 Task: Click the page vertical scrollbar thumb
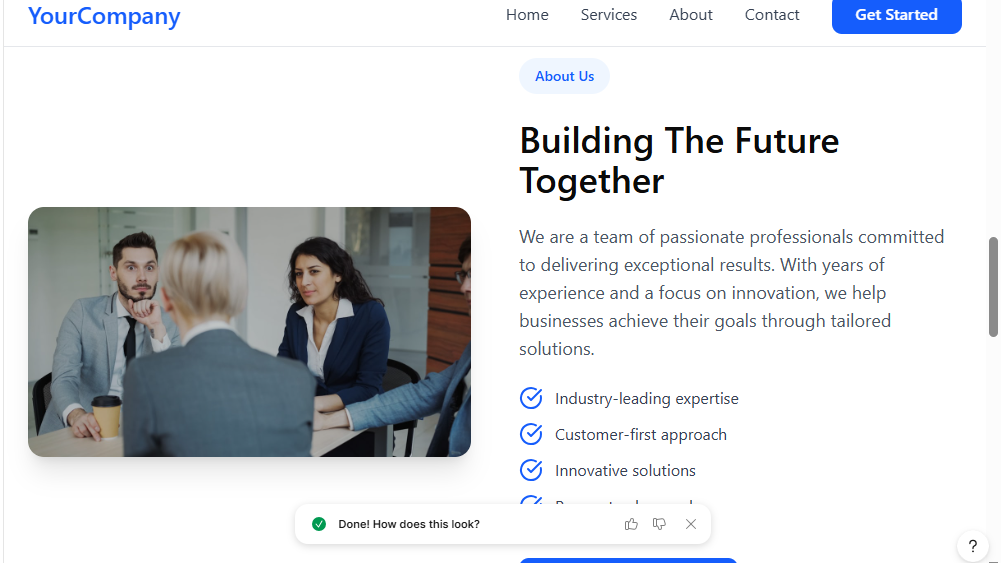point(993,287)
